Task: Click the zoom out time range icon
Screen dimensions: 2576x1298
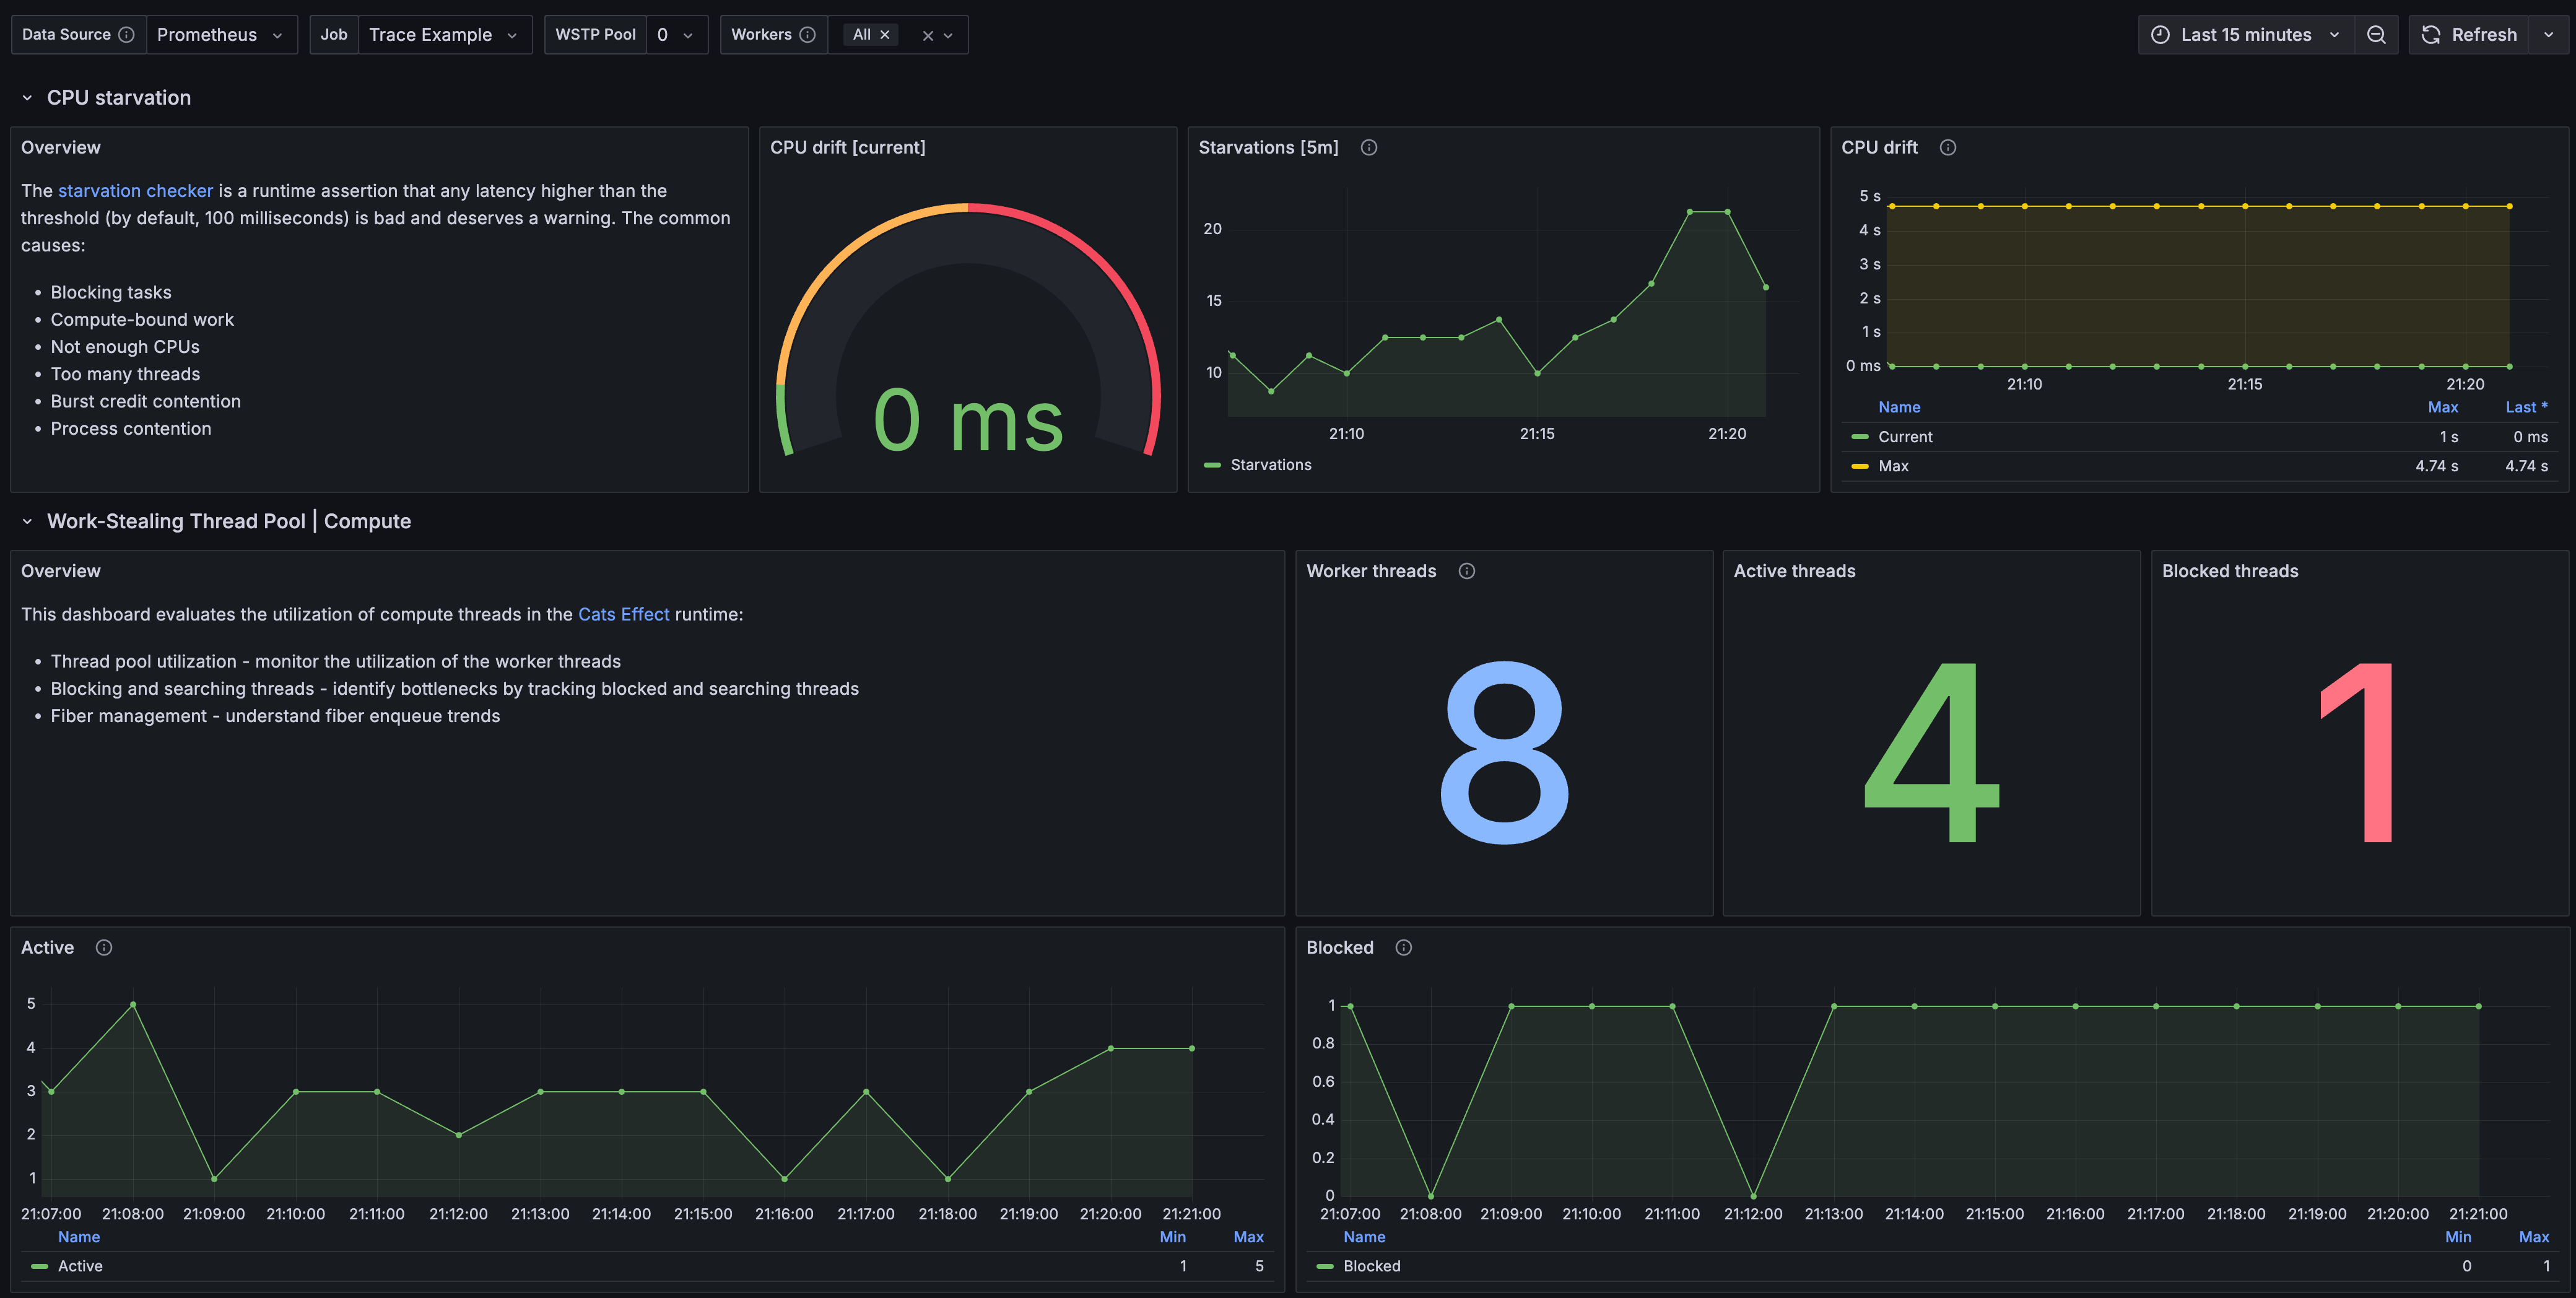Action: tap(2377, 35)
